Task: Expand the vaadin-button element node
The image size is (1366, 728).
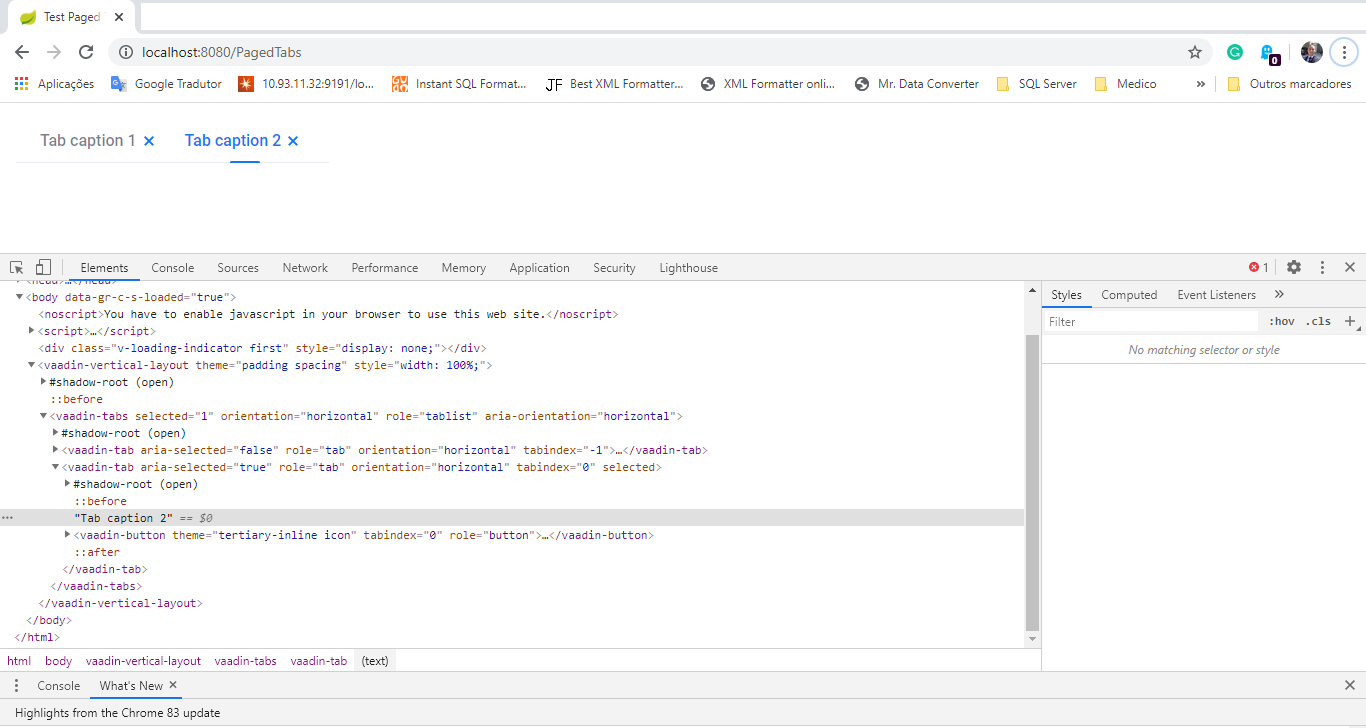Action: pyautogui.click(x=68, y=535)
